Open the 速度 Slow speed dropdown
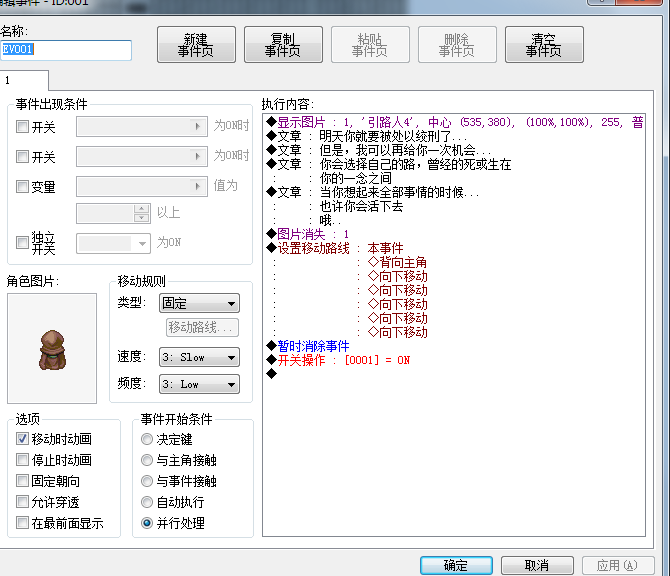The width and height of the screenshot is (670, 576). click(x=199, y=357)
